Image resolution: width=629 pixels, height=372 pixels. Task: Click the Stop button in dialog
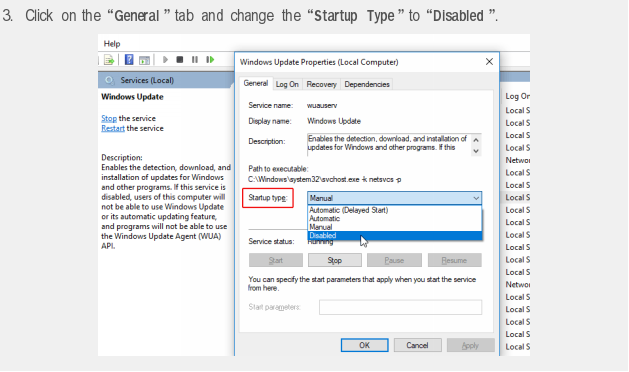335,260
